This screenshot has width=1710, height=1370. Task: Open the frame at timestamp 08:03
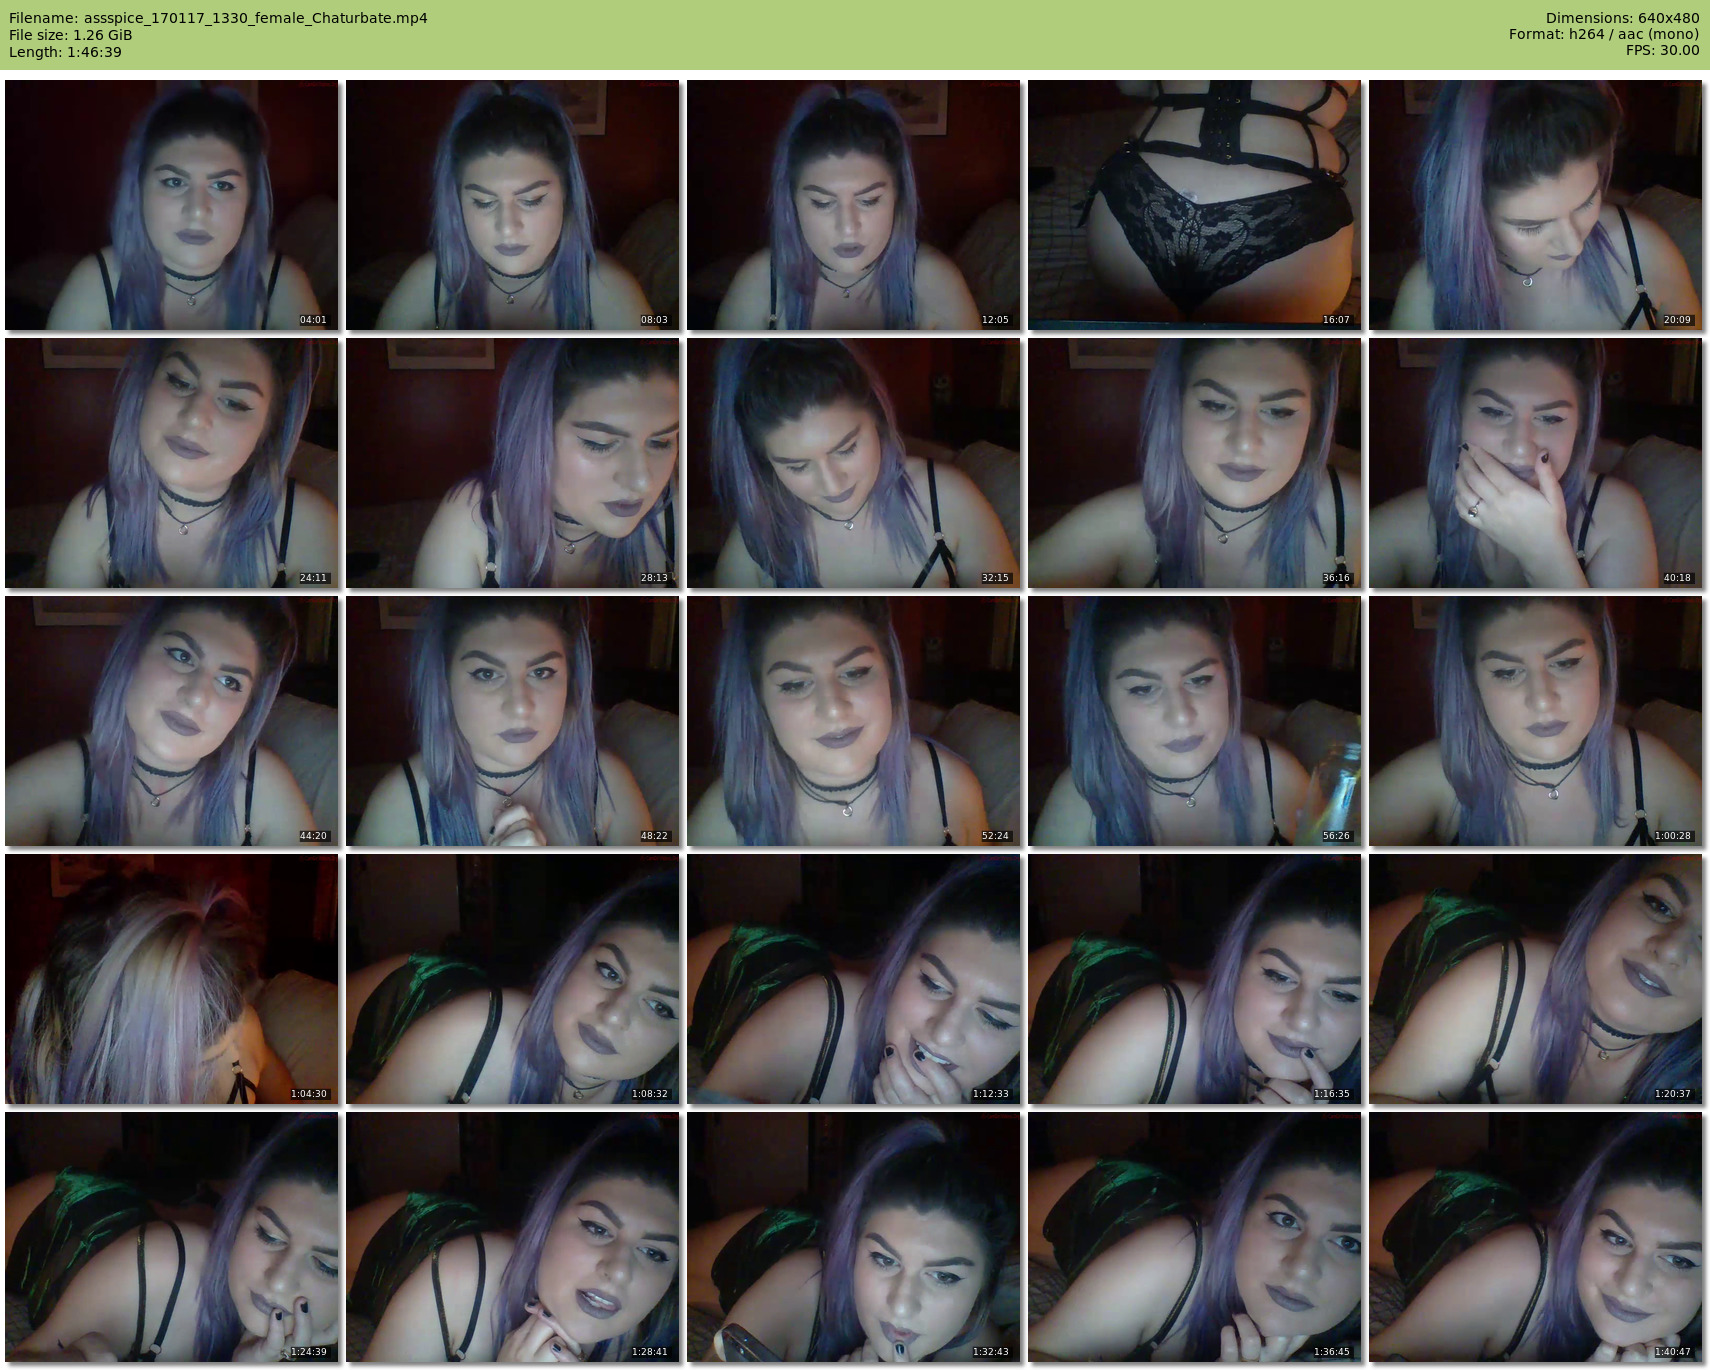tap(513, 205)
